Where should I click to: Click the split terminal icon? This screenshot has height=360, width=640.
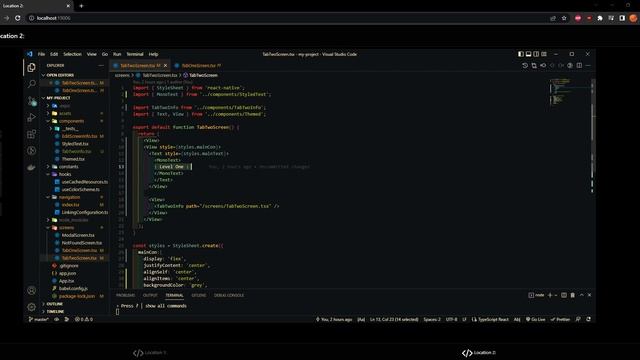click(564, 295)
